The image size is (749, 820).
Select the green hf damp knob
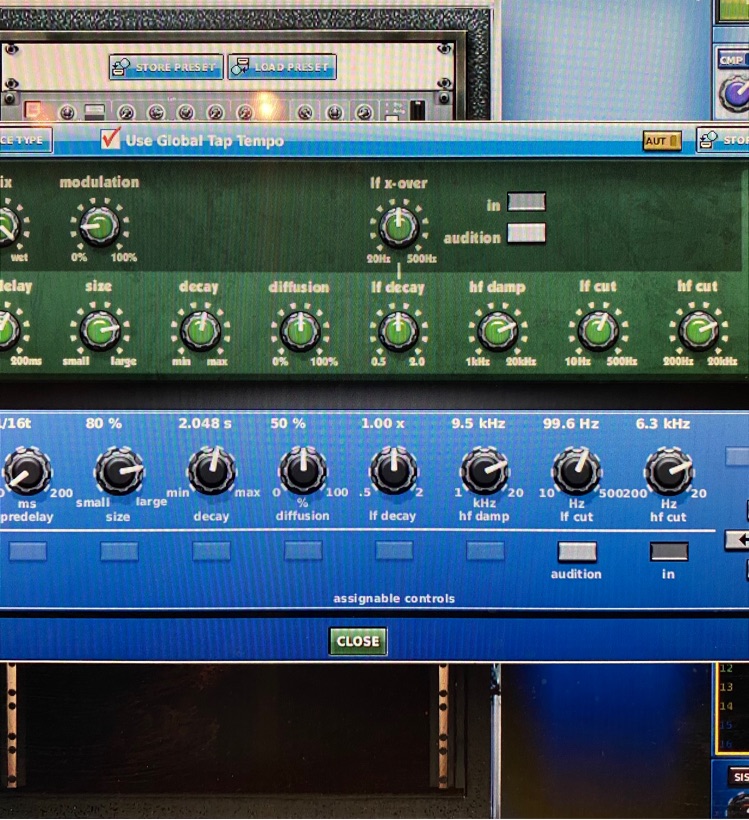pyautogui.click(x=497, y=330)
